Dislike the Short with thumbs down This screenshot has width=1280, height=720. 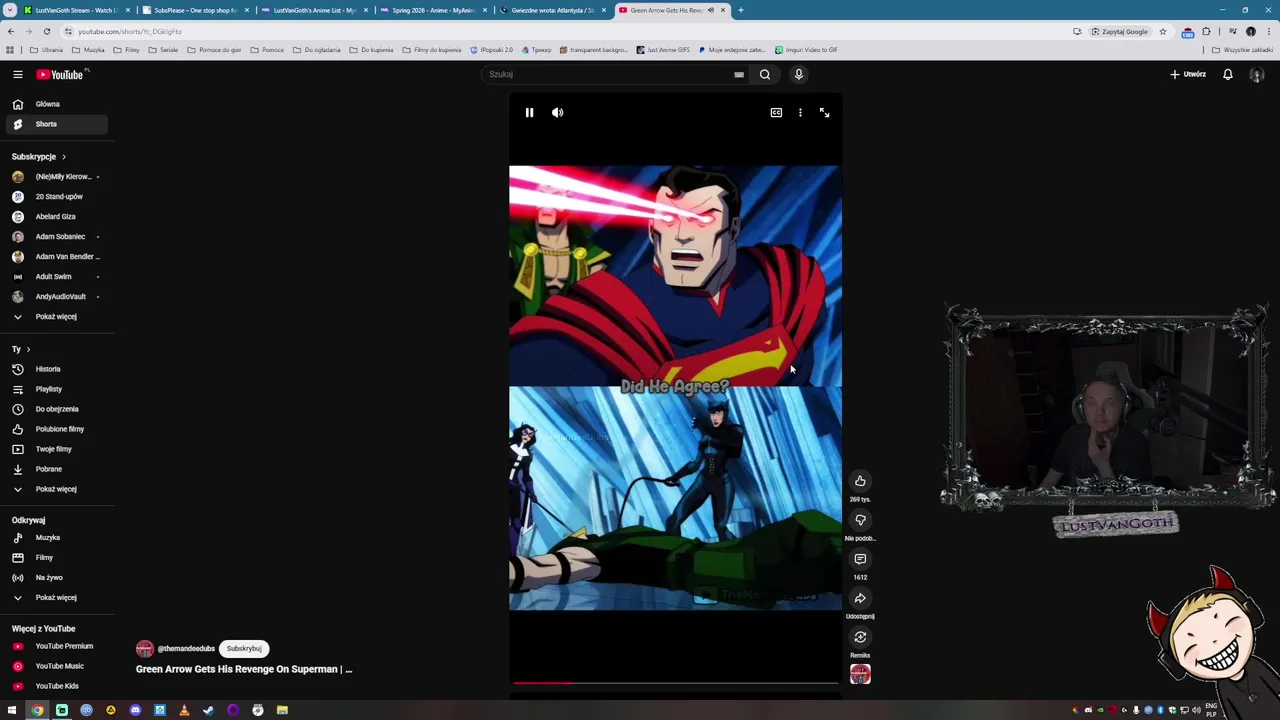[x=860, y=520]
